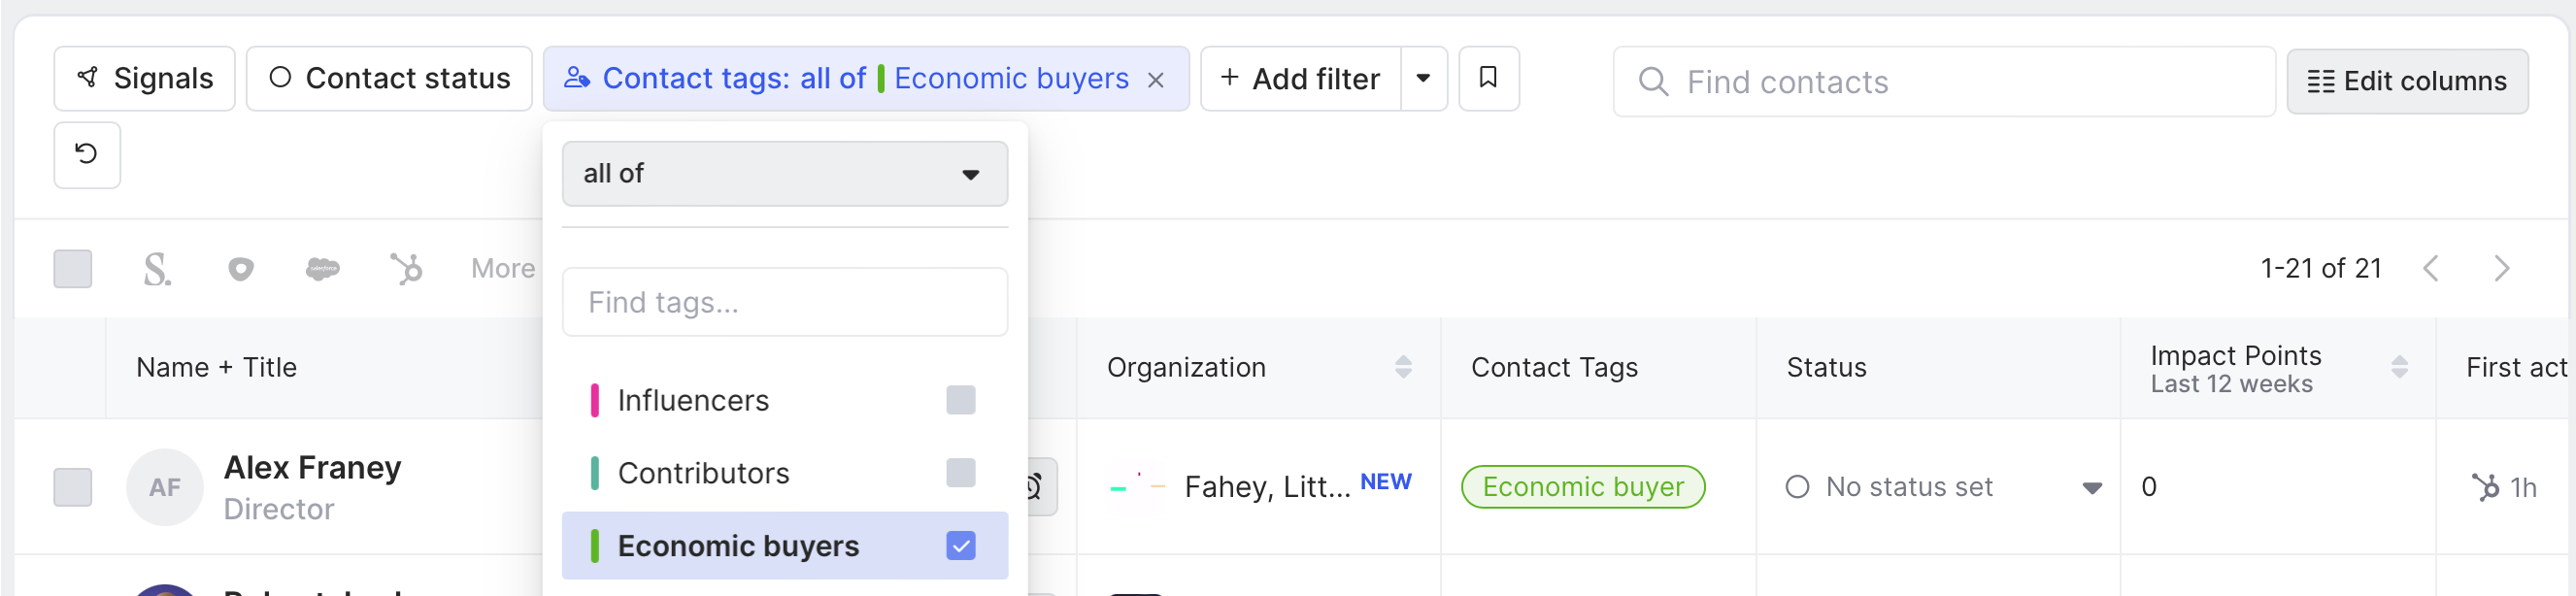2576x596 pixels.
Task: Click the HubSpot sprocket icon in toolbar
Action: [x=406, y=269]
